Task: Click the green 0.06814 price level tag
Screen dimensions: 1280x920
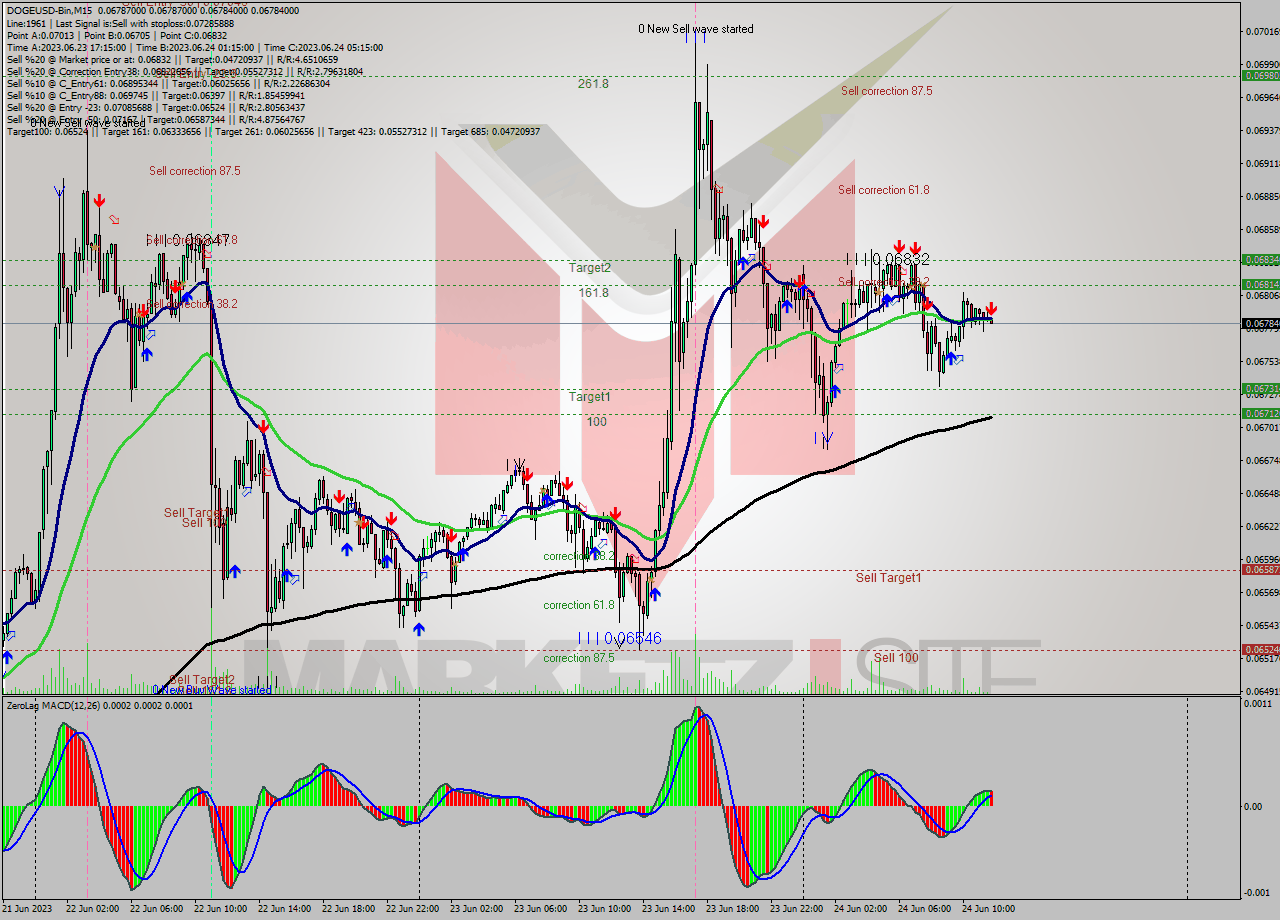Action: click(x=1260, y=285)
